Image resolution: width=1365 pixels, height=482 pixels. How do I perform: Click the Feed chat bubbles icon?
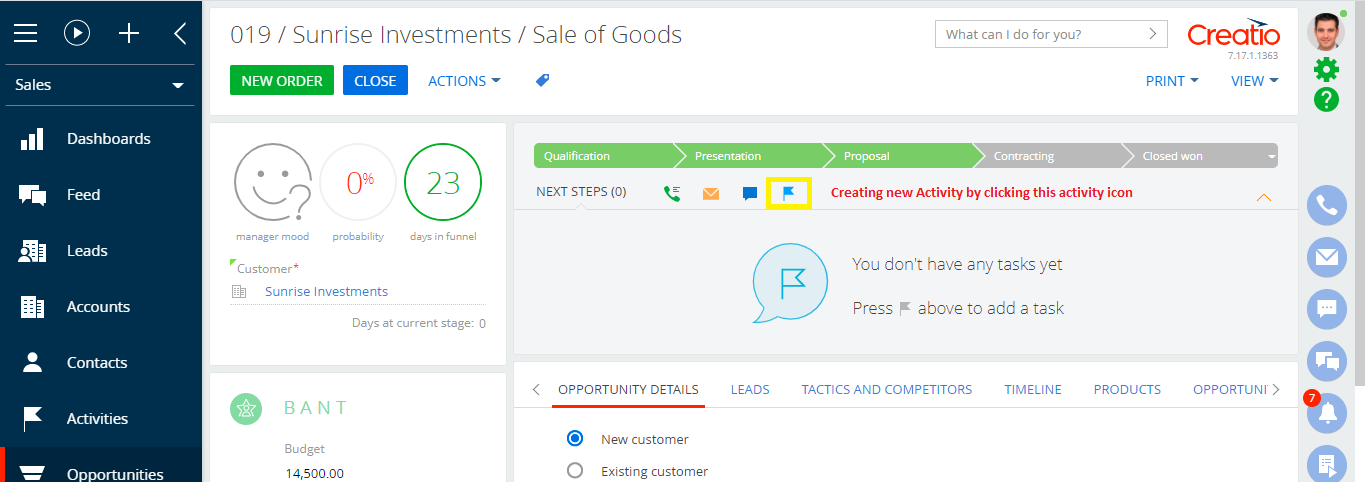[x=33, y=195]
